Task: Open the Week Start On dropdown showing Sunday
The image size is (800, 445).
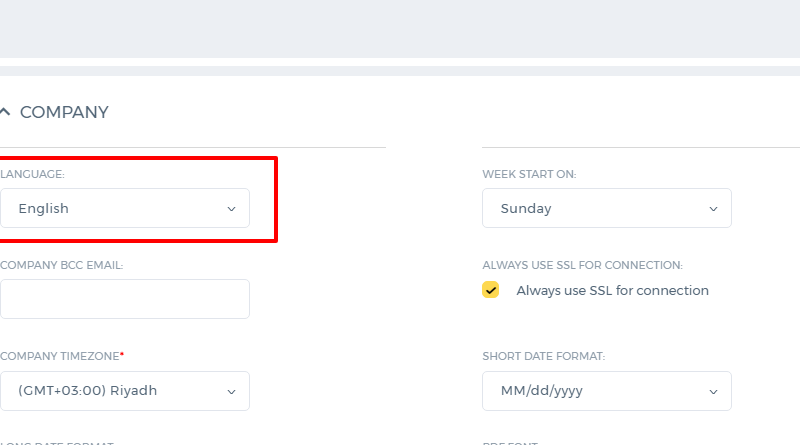Action: coord(607,208)
